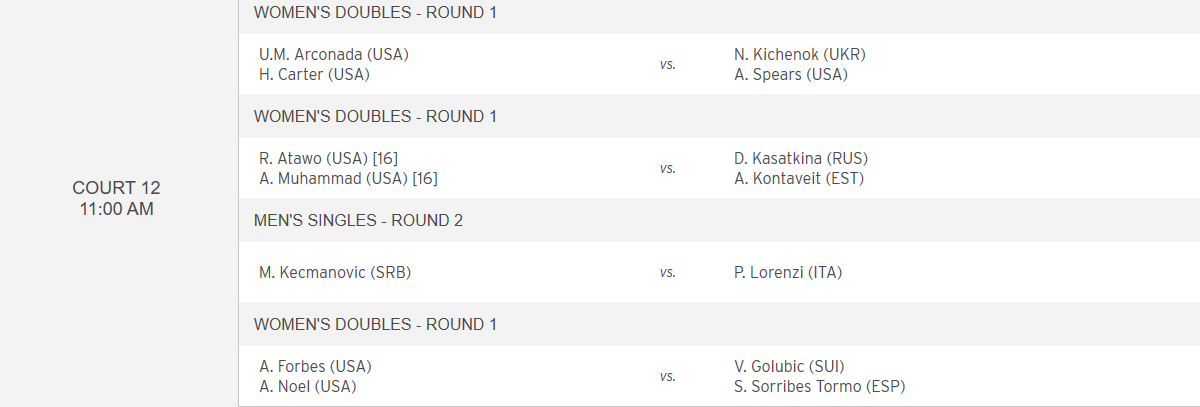Click player U.M. Arconada (USA)
Screen dimensions: 1200x407
pos(333,54)
